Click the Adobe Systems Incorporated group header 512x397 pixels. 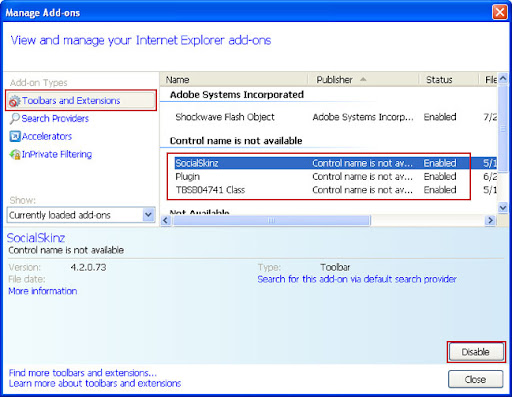(237, 95)
